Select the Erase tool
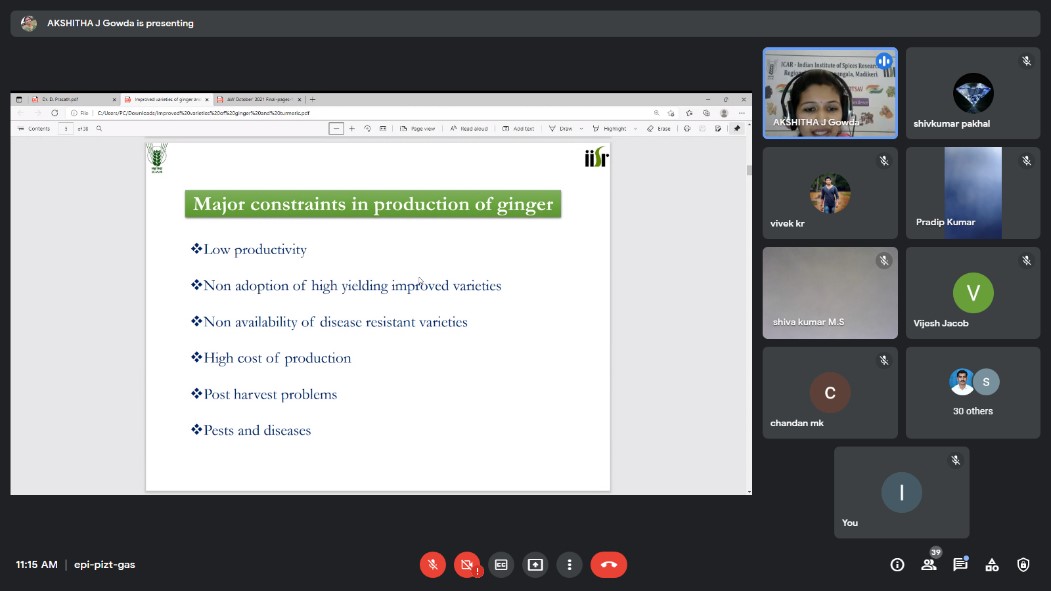The image size is (1051, 591). coord(658,129)
